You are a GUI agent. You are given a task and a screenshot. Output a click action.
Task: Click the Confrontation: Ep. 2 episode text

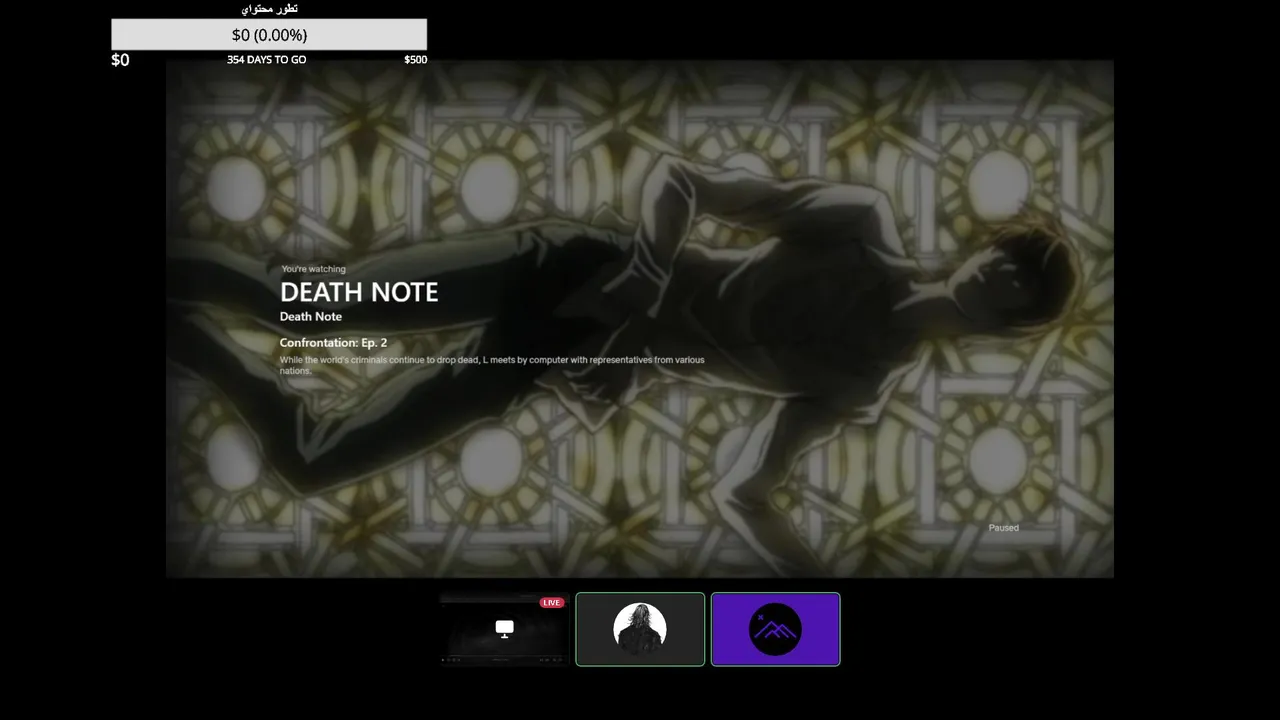[x=333, y=343]
